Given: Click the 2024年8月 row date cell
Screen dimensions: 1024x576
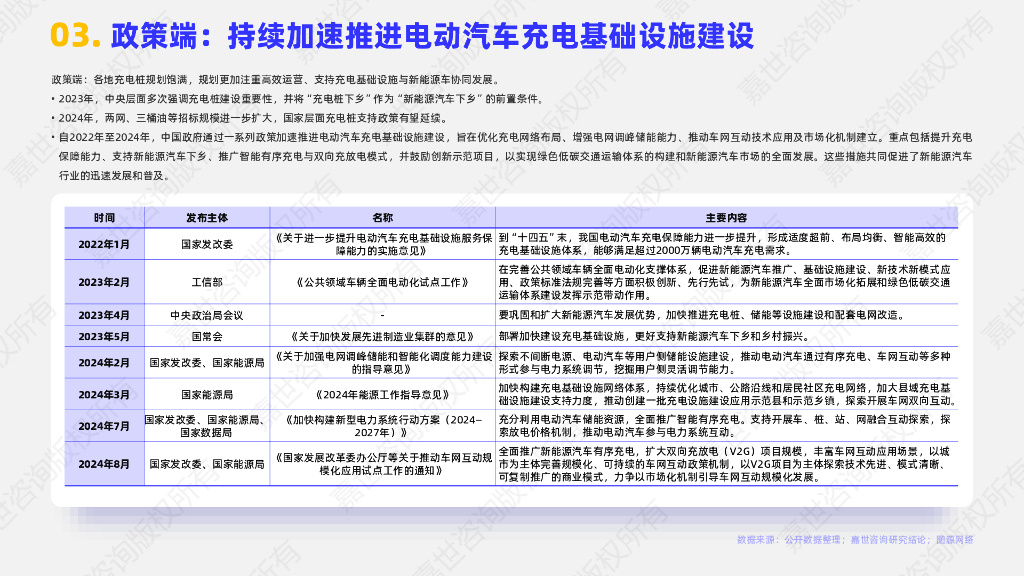Looking at the screenshot, I should (103, 462).
